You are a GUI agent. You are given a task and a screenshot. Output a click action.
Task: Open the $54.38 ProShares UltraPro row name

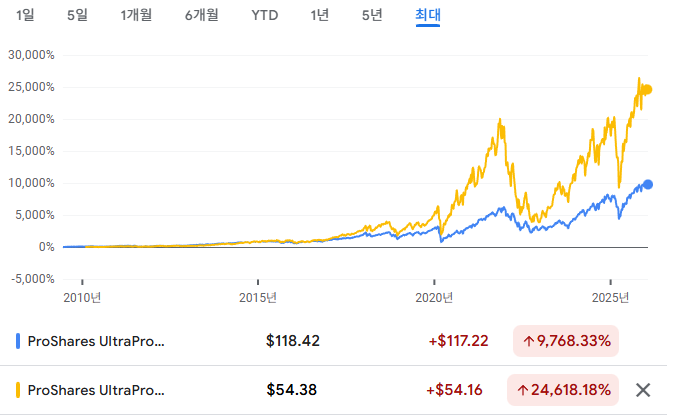[96, 390]
